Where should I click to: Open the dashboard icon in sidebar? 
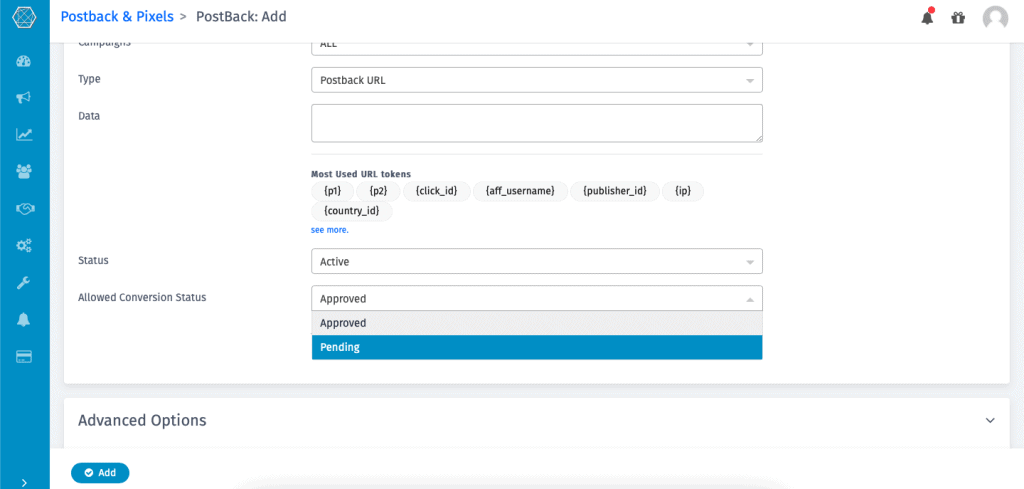tap(24, 61)
